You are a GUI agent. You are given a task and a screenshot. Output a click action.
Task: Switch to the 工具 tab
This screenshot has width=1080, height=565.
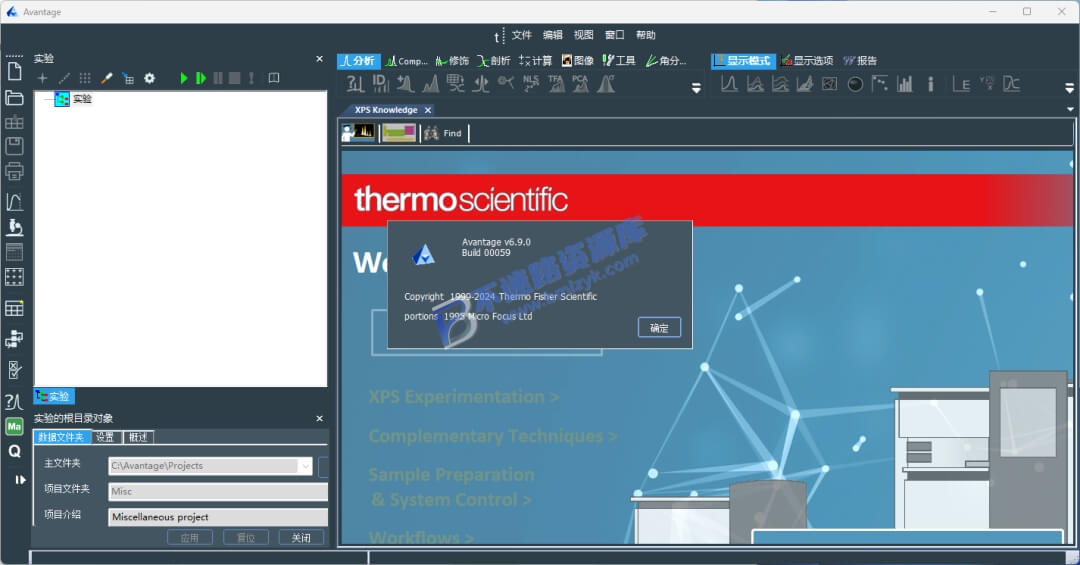[619, 61]
